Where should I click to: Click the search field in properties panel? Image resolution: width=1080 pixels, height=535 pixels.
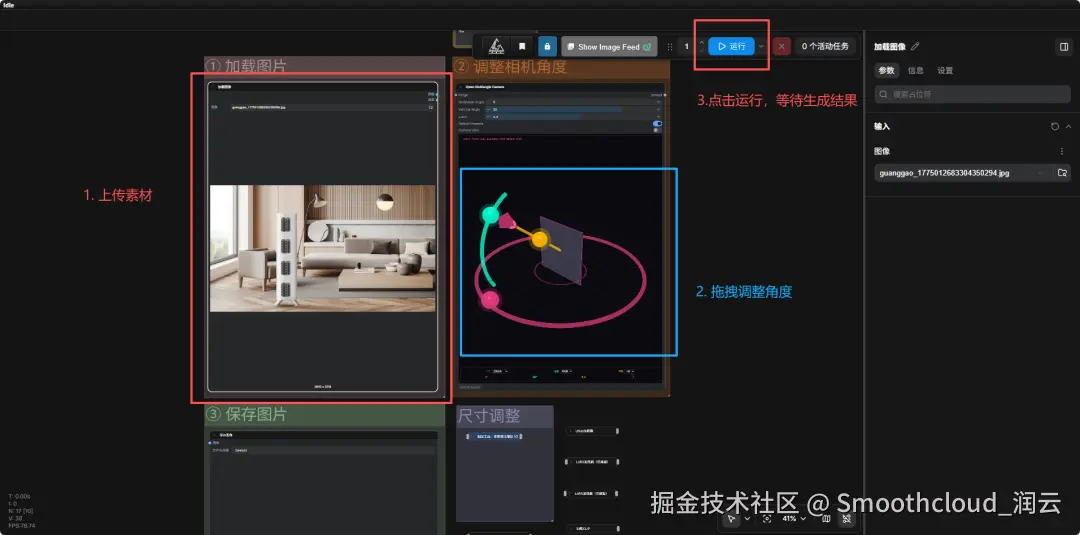click(x=972, y=94)
